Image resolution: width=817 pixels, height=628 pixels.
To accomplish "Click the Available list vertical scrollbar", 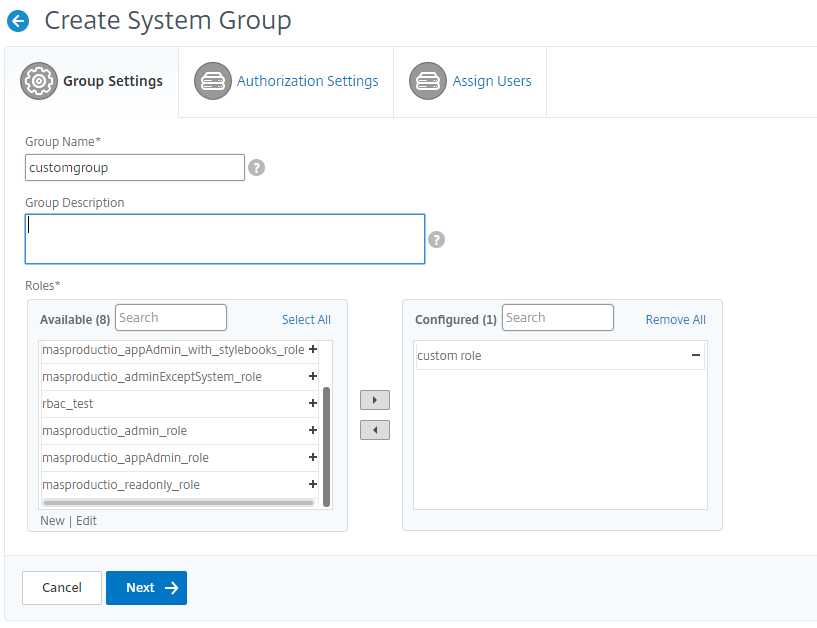I will coord(327,447).
